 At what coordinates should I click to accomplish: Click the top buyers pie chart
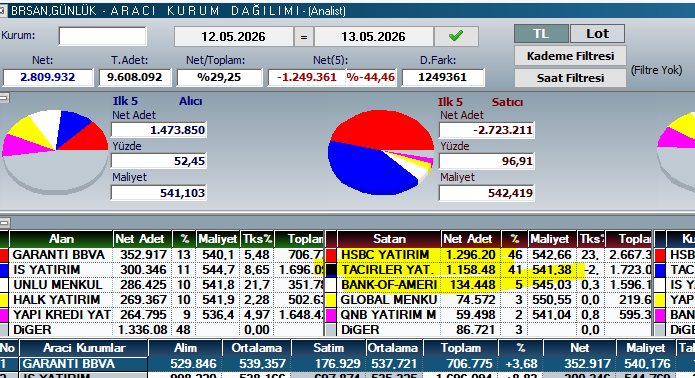pyautogui.click(x=55, y=152)
